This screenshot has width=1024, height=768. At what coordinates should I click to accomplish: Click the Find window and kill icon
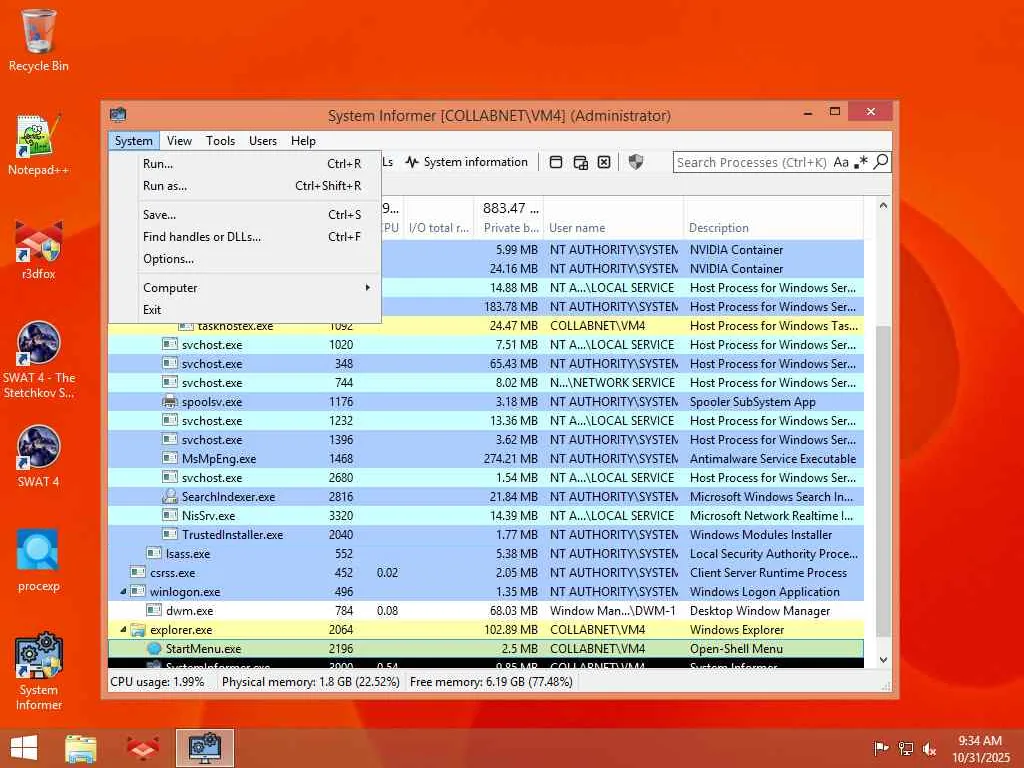pyautogui.click(x=604, y=162)
